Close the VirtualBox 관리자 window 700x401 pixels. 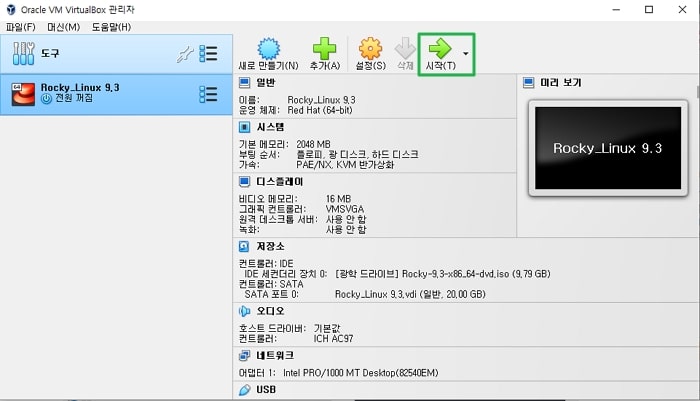[x=682, y=9]
